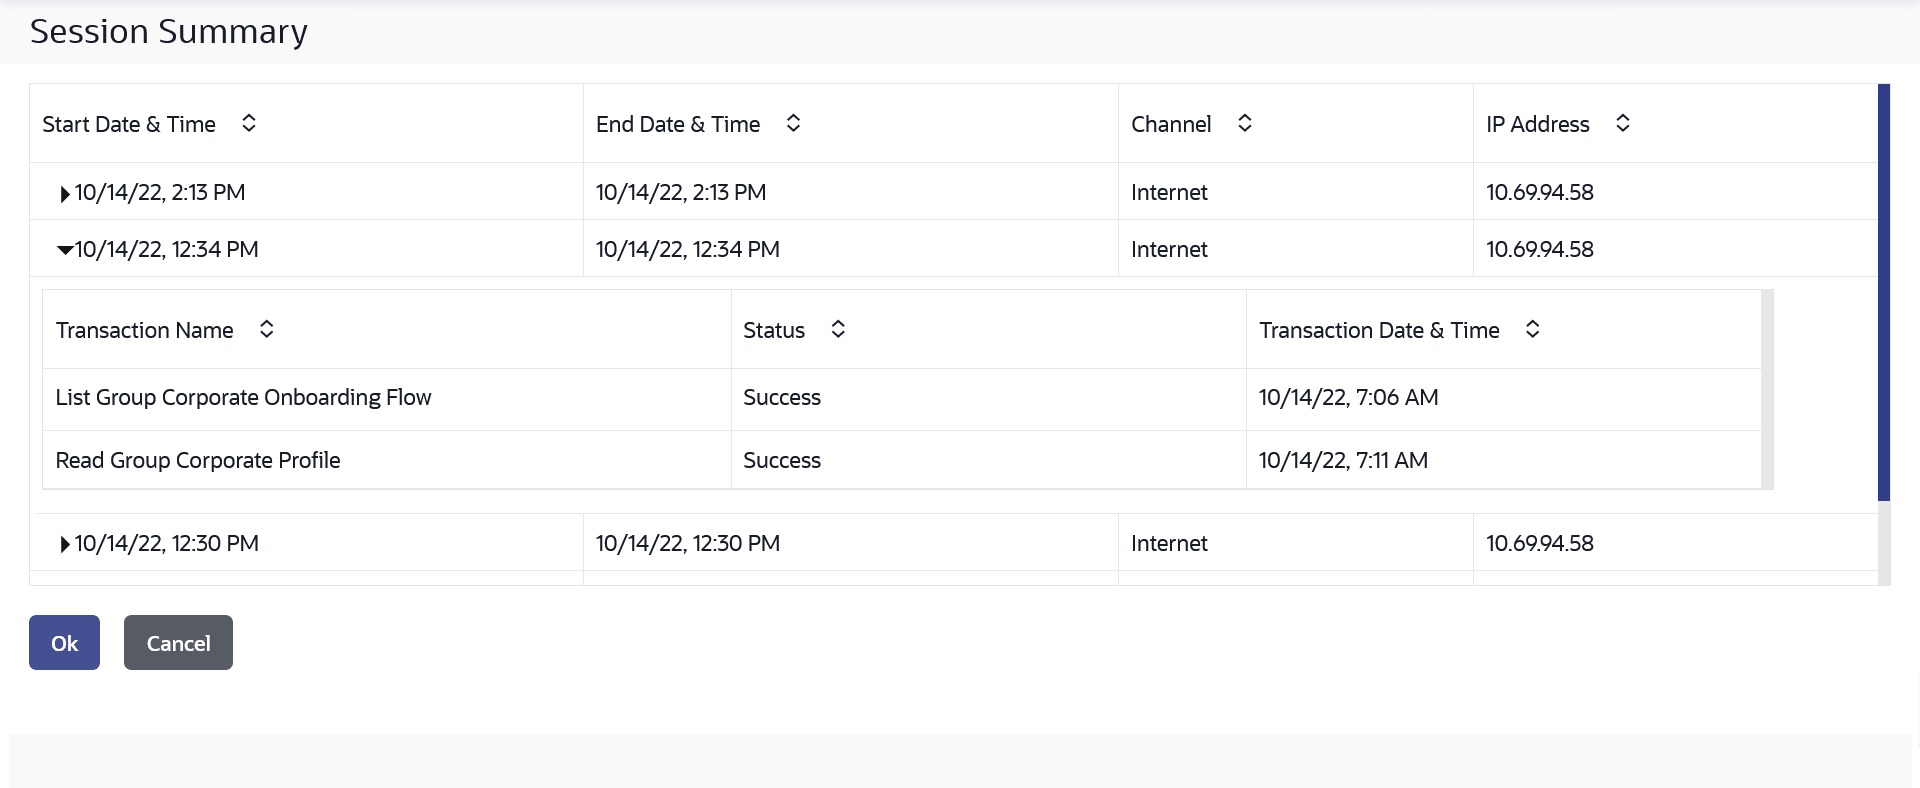Viewport: 1920px width, 788px height.
Task: Sort by Transaction Date & Time icon
Action: click(1532, 329)
